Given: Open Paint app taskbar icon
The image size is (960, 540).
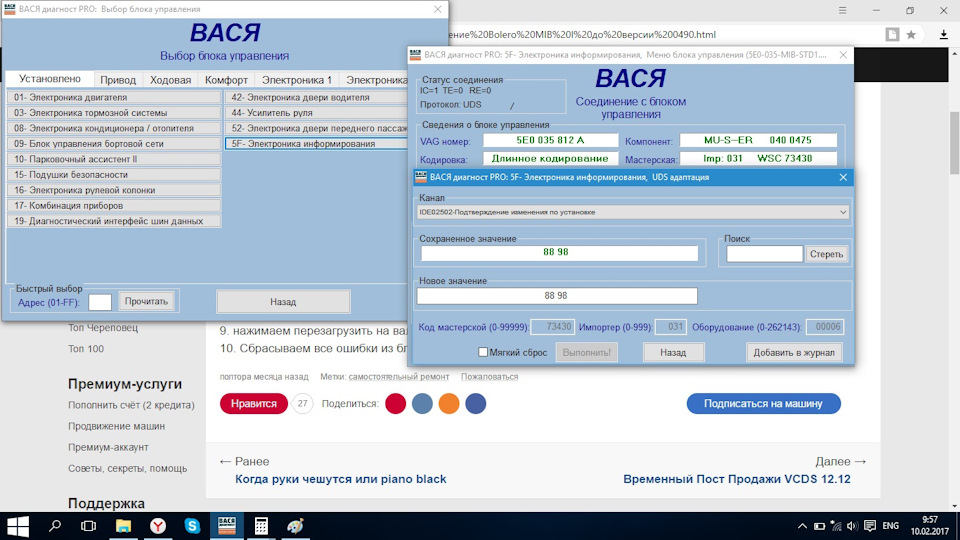Looking at the screenshot, I should pos(296,526).
